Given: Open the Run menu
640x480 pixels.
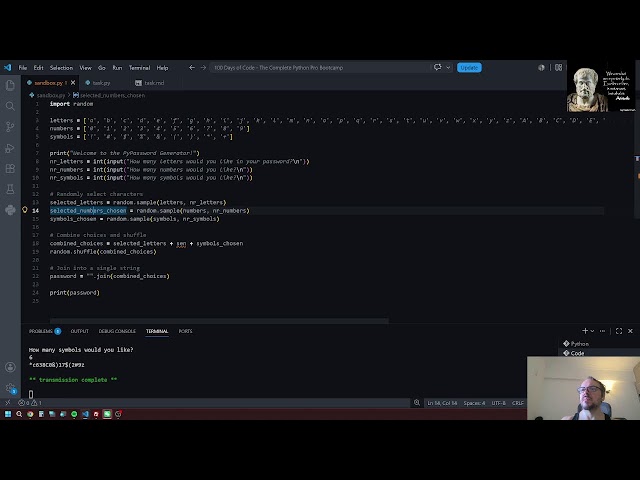Looking at the screenshot, I should (x=117, y=68).
